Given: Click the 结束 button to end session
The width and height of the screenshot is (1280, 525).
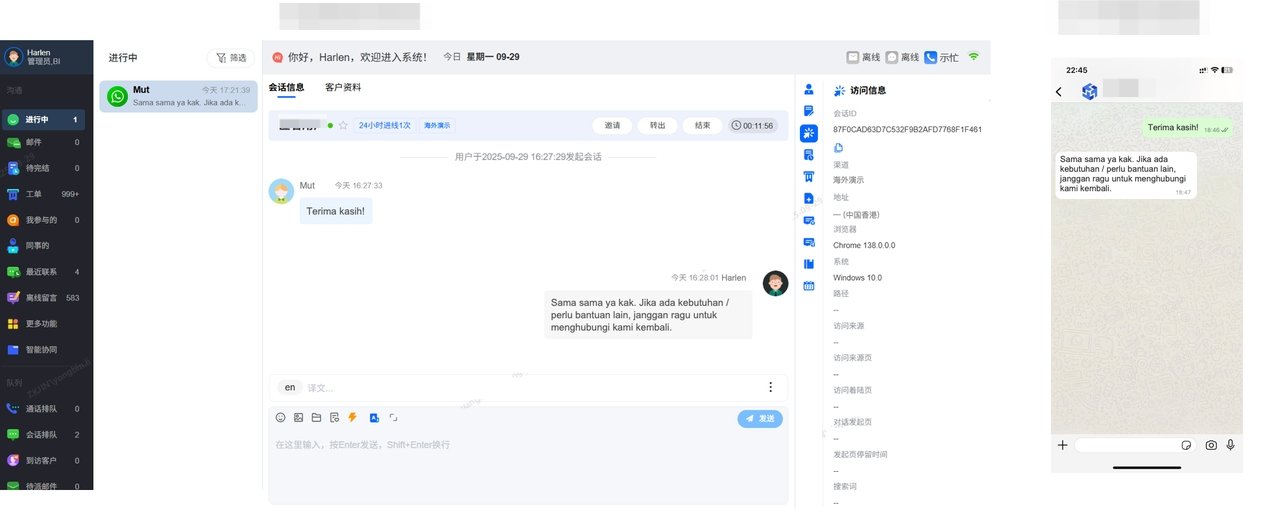Looking at the screenshot, I should tap(702, 125).
